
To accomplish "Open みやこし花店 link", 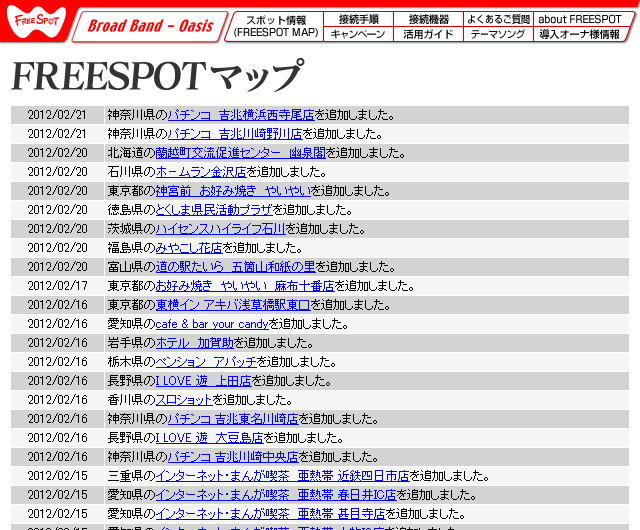I will (189, 248).
